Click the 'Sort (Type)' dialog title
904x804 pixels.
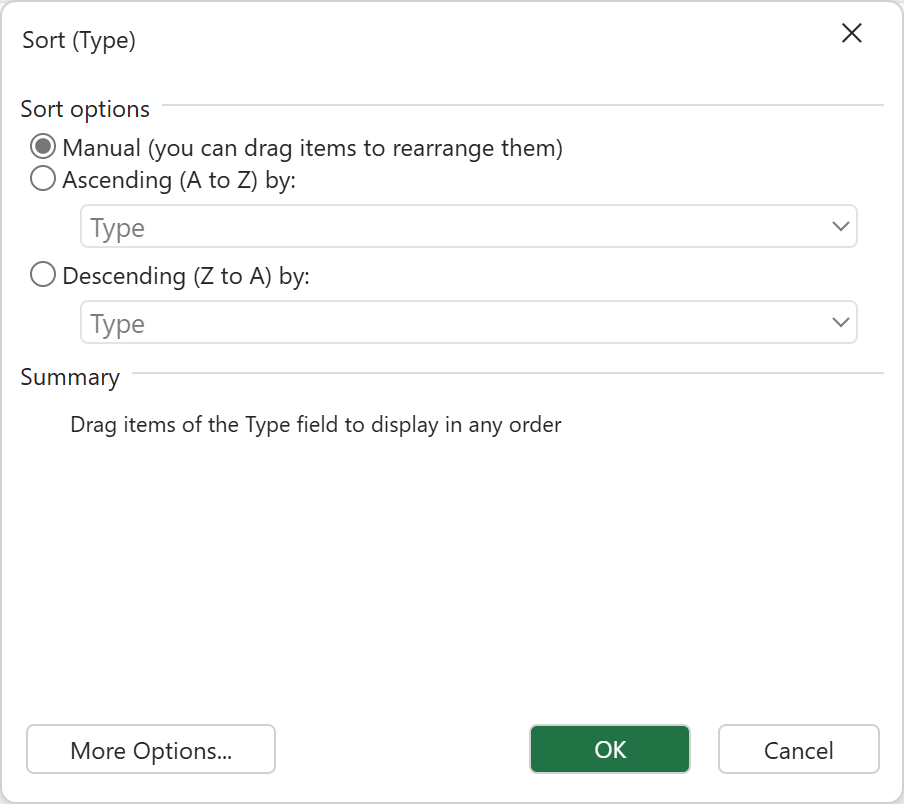pos(79,40)
